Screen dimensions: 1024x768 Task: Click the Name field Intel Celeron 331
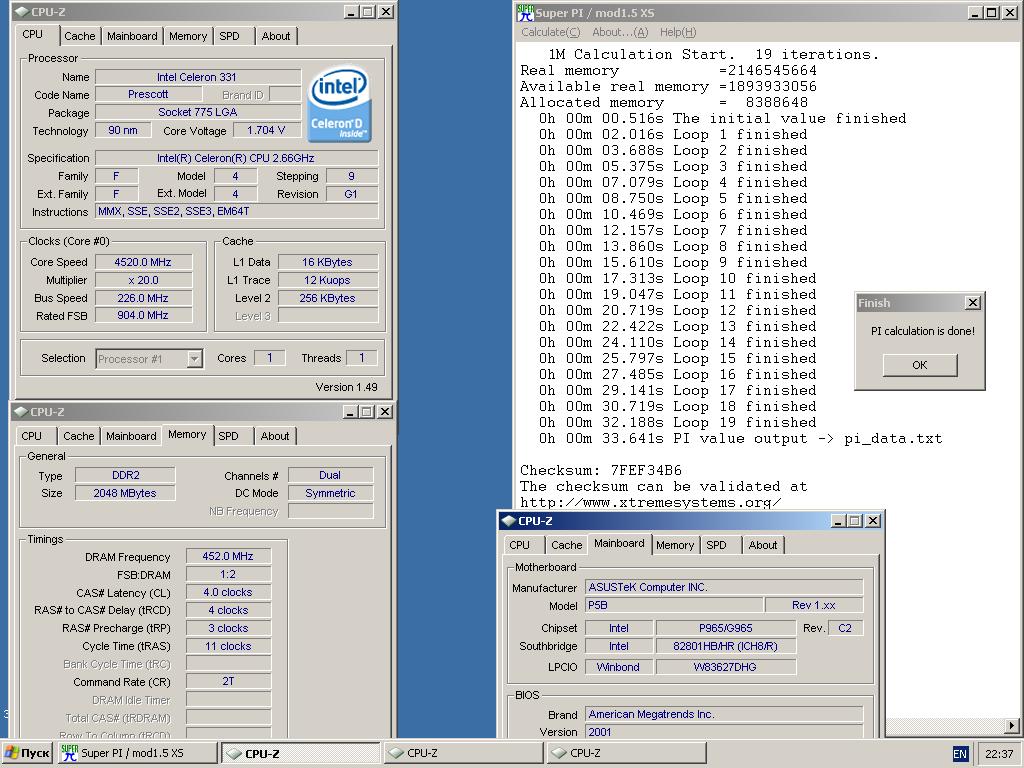pyautogui.click(x=197, y=77)
